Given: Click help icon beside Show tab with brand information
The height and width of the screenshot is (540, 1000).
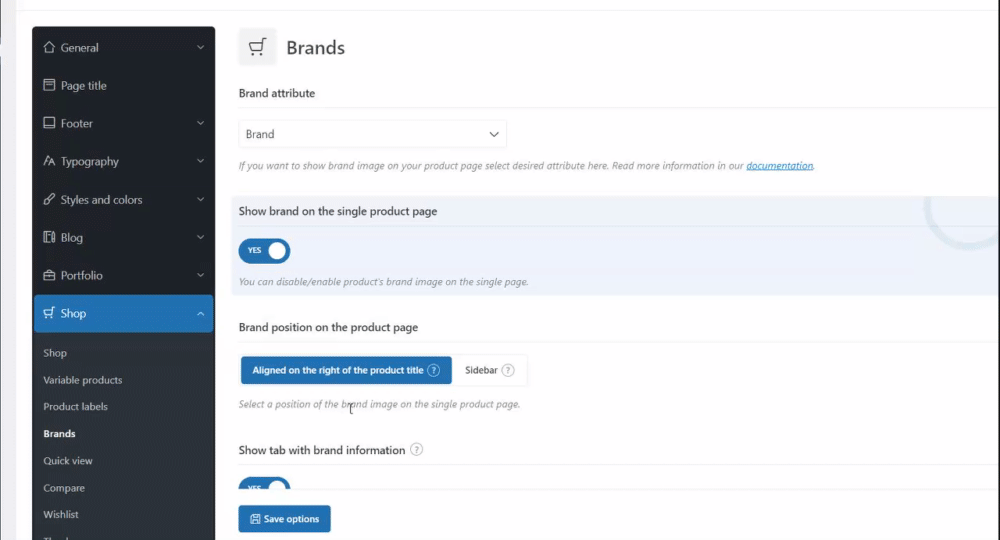Looking at the screenshot, I should (417, 450).
